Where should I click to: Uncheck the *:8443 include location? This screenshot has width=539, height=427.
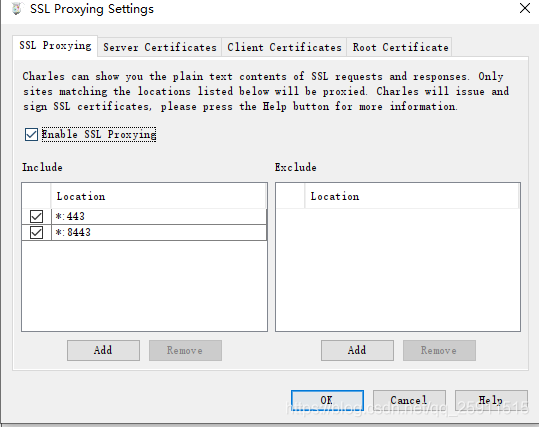click(x=36, y=232)
